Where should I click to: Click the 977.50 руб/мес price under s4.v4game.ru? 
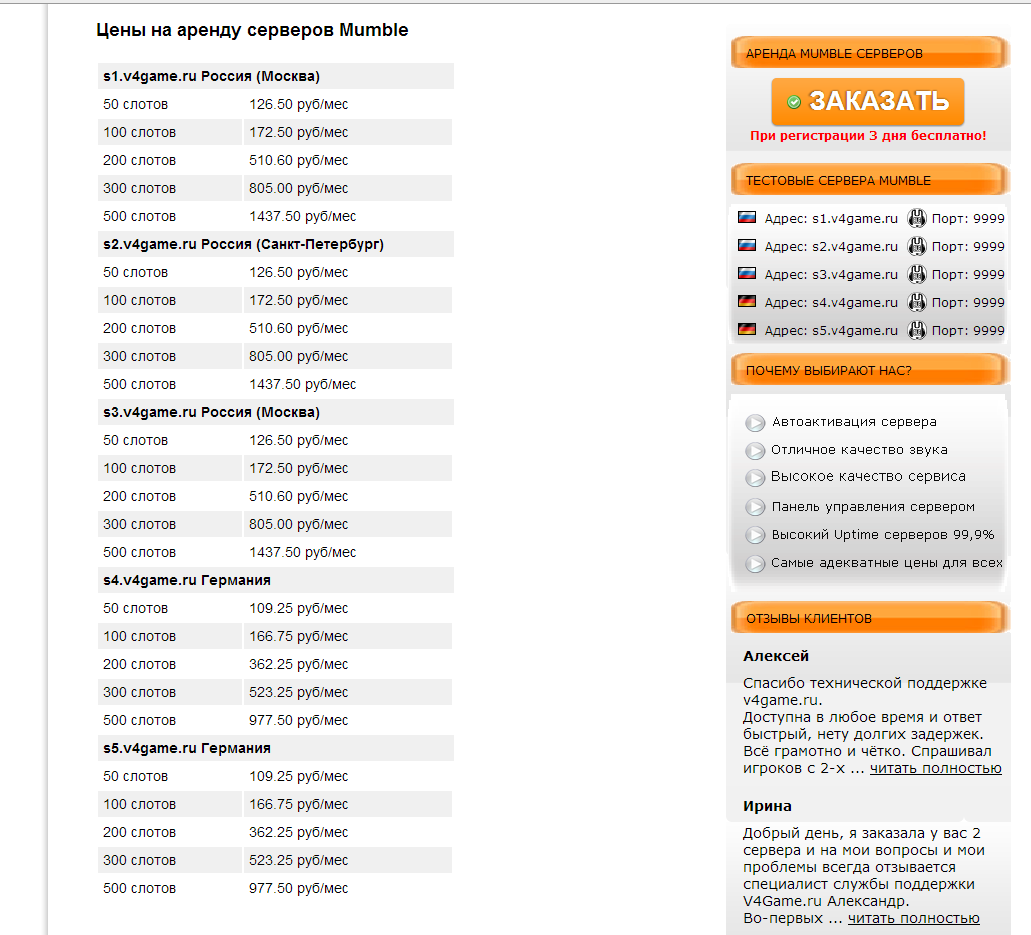(299, 720)
